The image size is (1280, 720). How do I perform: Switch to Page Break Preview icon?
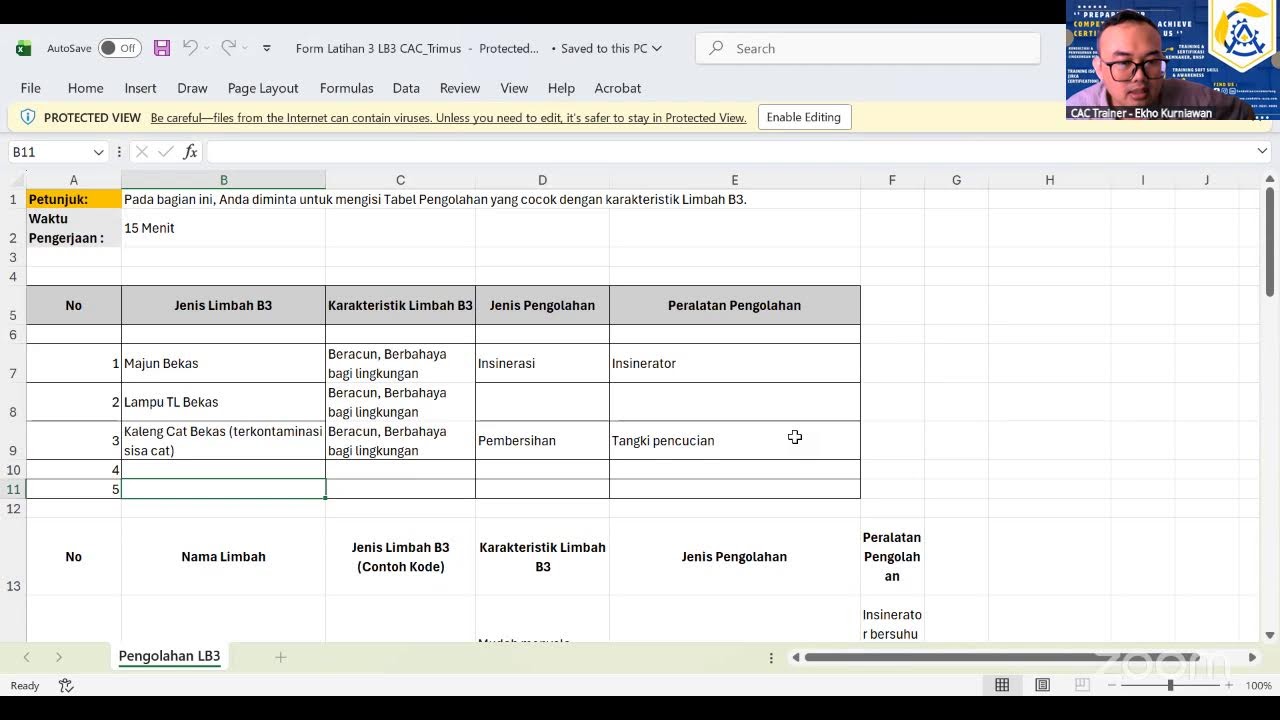(x=1082, y=685)
